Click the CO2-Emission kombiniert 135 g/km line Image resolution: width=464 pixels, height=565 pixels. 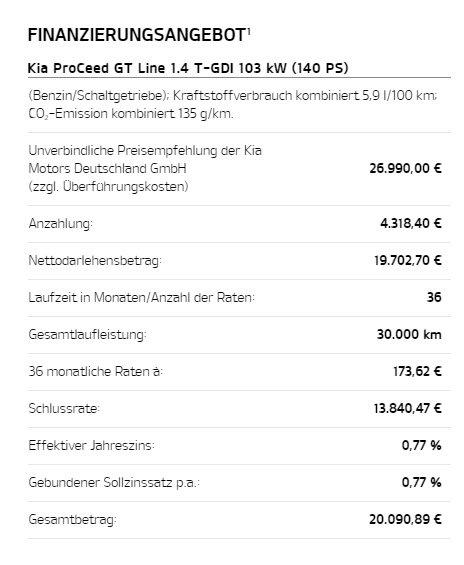[131, 114]
